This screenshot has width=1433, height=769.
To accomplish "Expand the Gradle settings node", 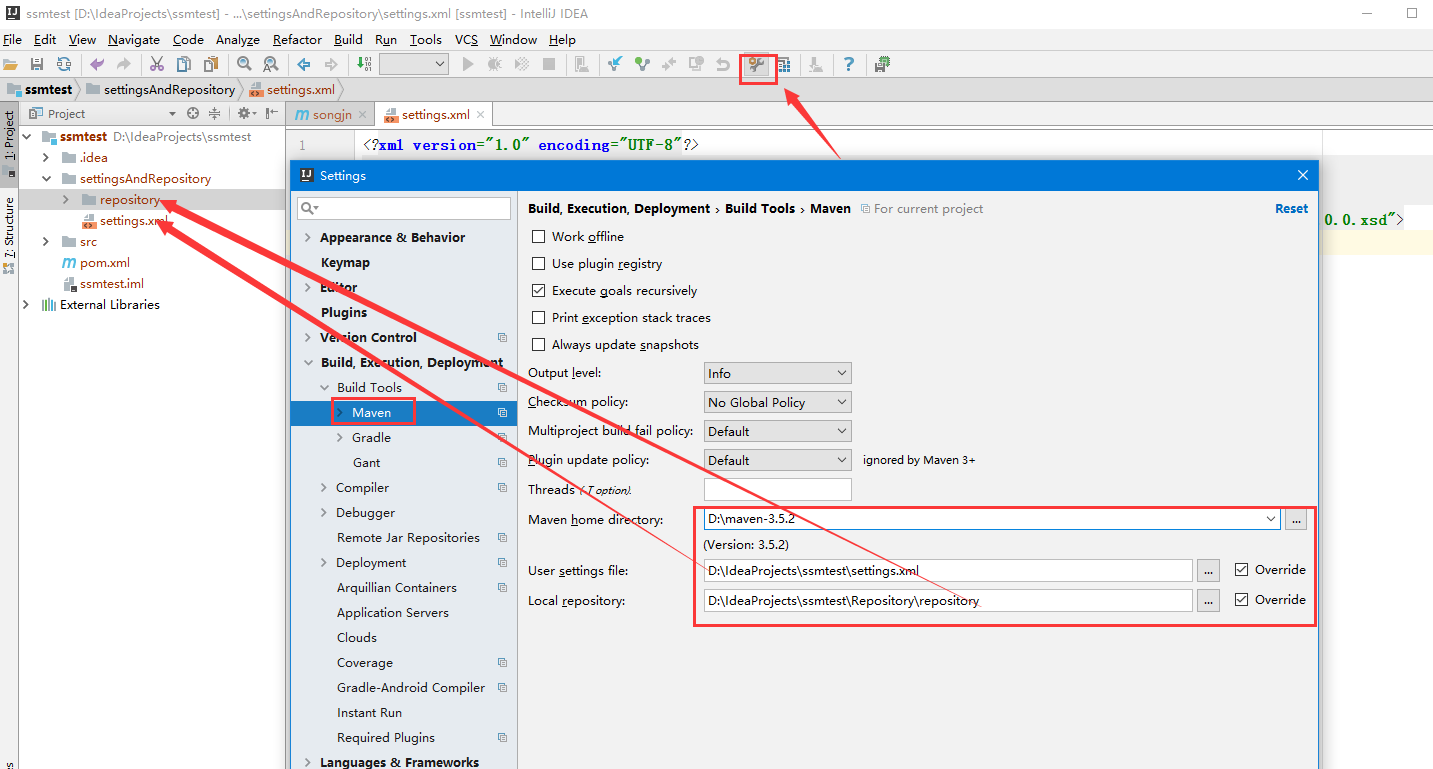I will coord(340,438).
